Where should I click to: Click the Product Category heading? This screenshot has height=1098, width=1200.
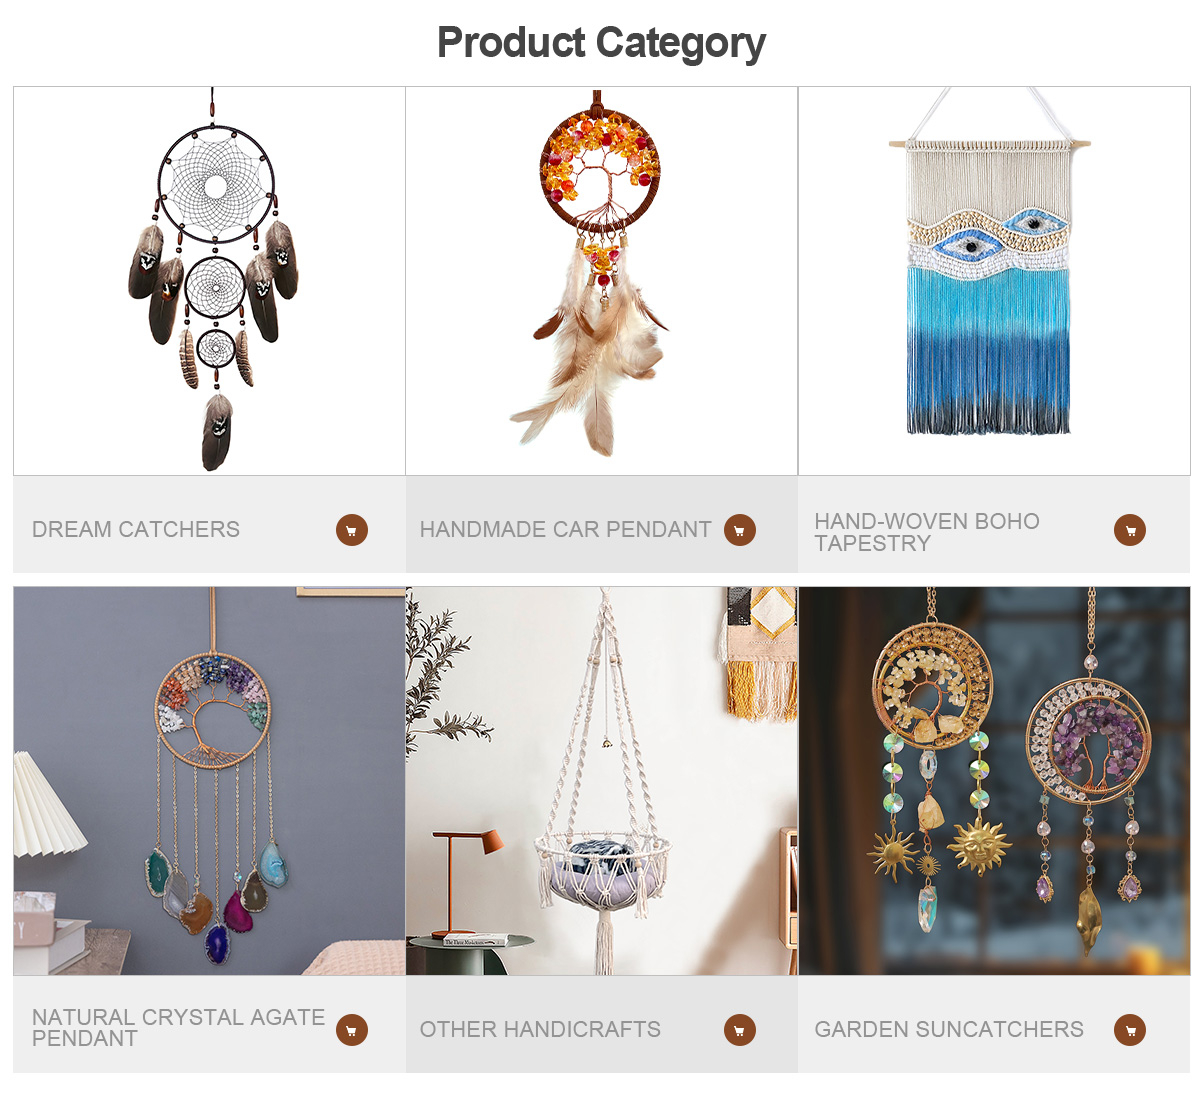pos(601,43)
